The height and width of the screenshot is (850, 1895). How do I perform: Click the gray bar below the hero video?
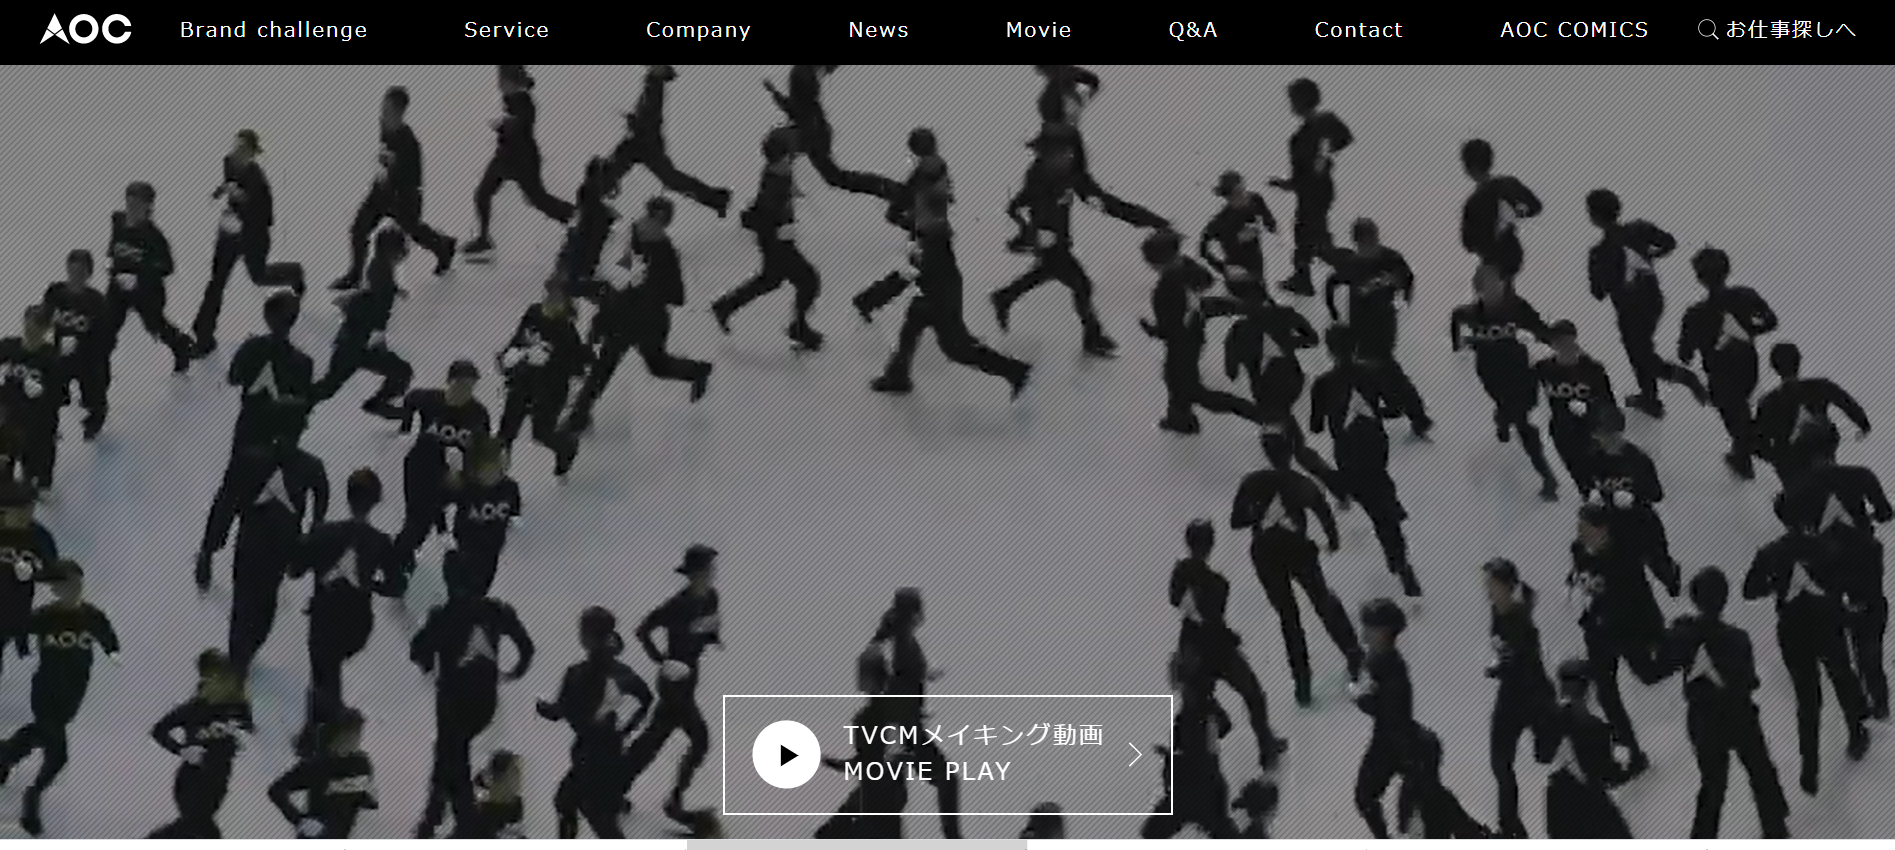(856, 845)
